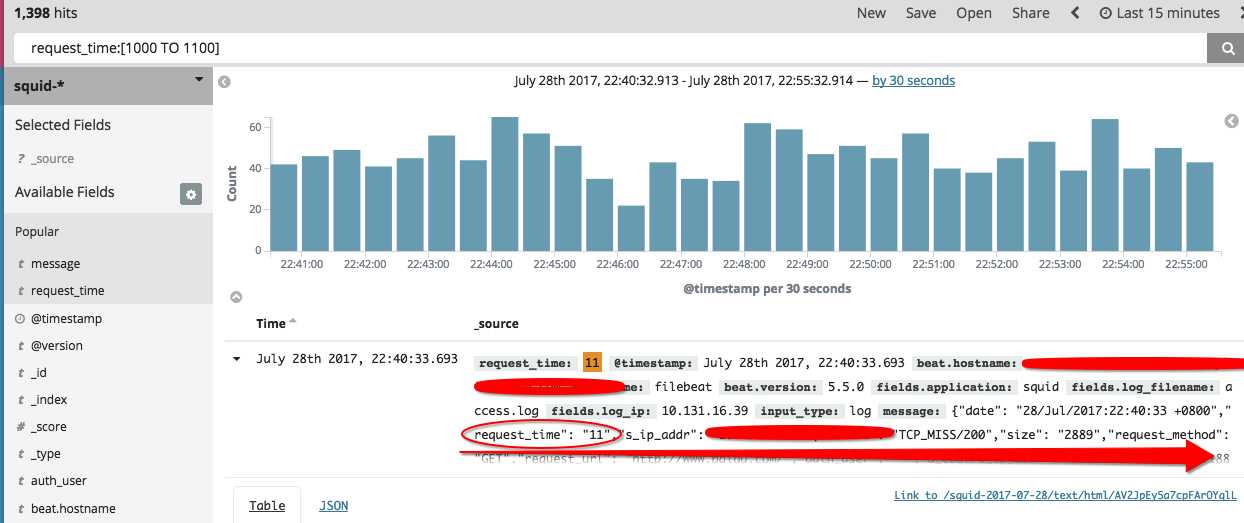Viewport: 1244px width, 523px height.
Task: Change interval via 'by 30 seconds' link
Action: pos(913,80)
